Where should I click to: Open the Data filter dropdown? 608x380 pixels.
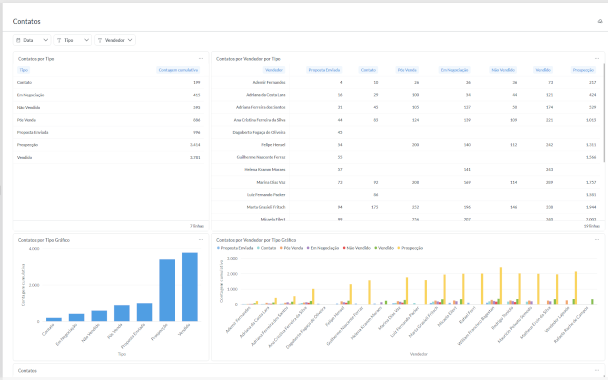pyautogui.click(x=32, y=40)
